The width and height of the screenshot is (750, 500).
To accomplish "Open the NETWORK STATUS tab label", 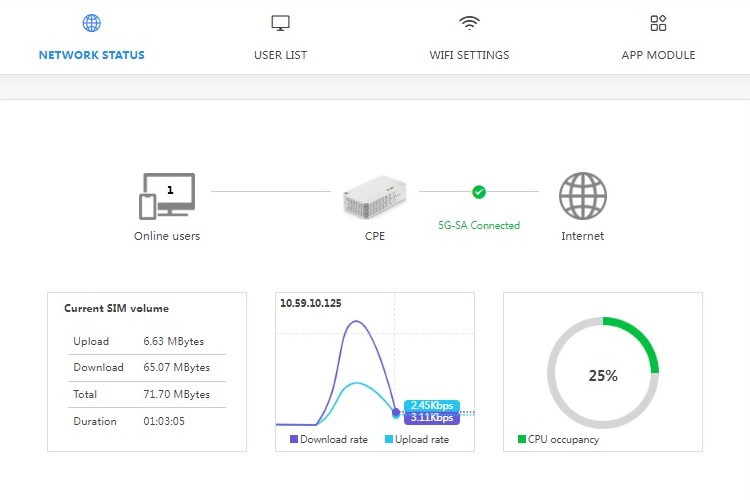I will [x=91, y=55].
